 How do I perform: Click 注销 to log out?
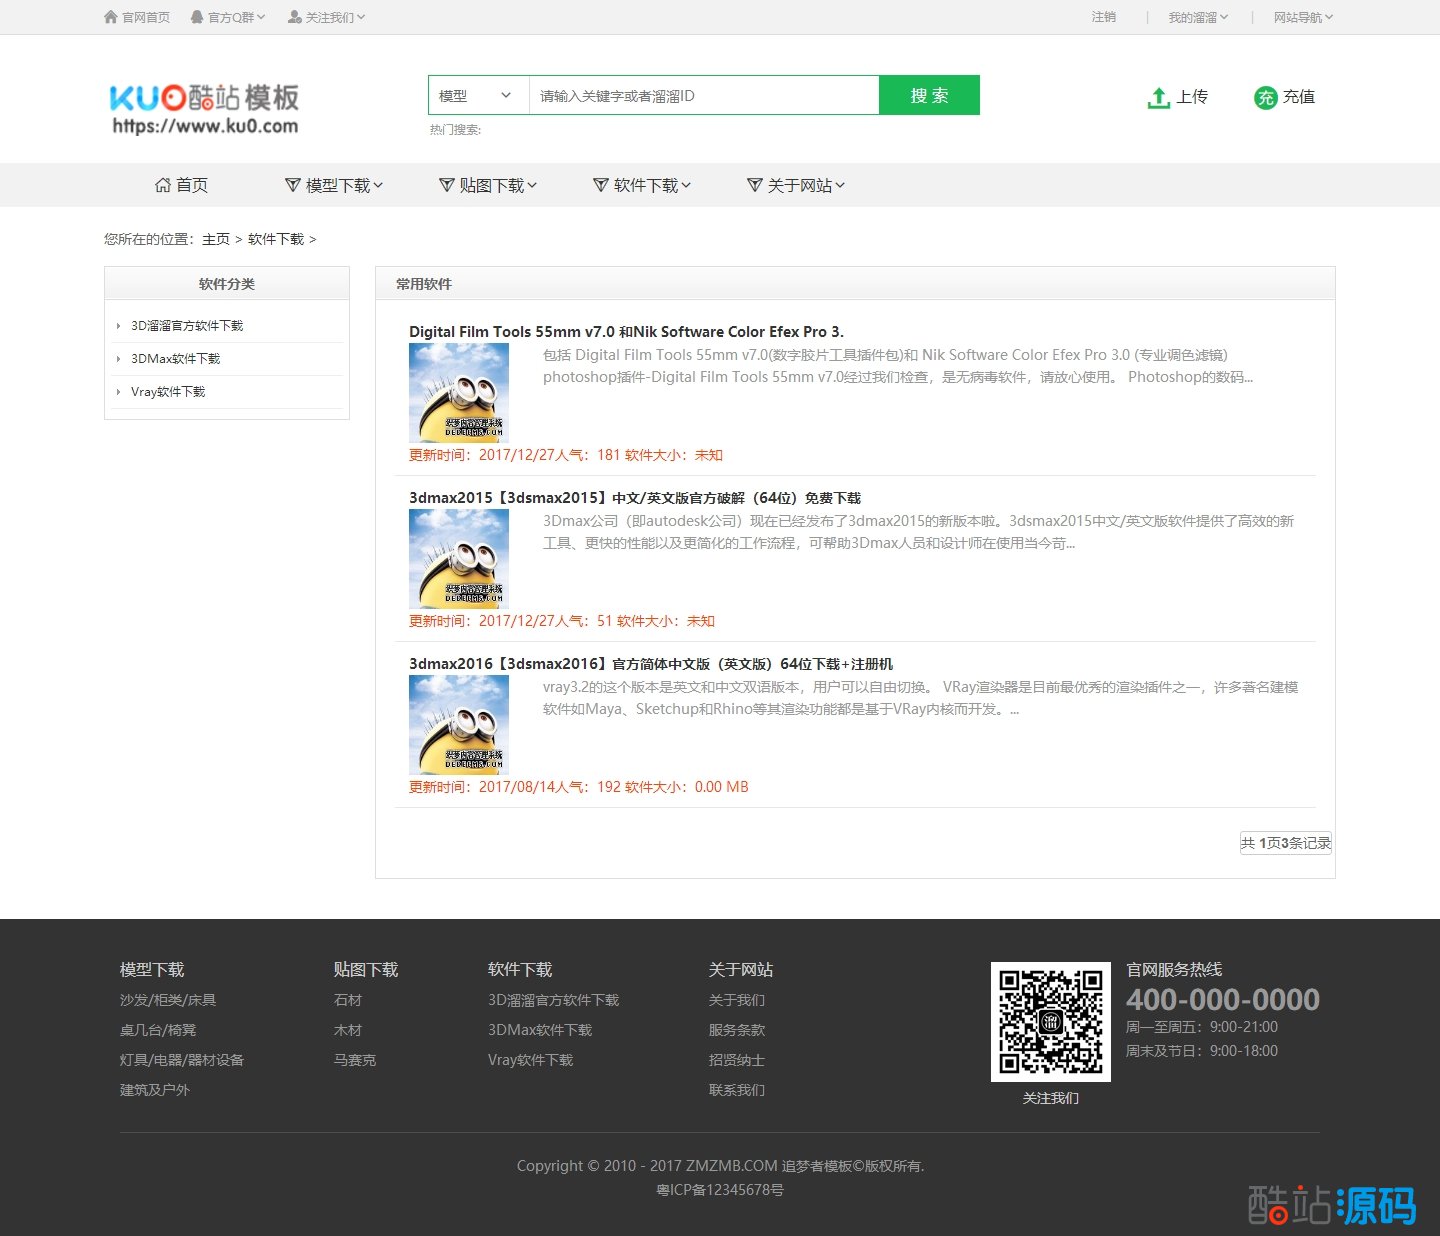point(1103,17)
